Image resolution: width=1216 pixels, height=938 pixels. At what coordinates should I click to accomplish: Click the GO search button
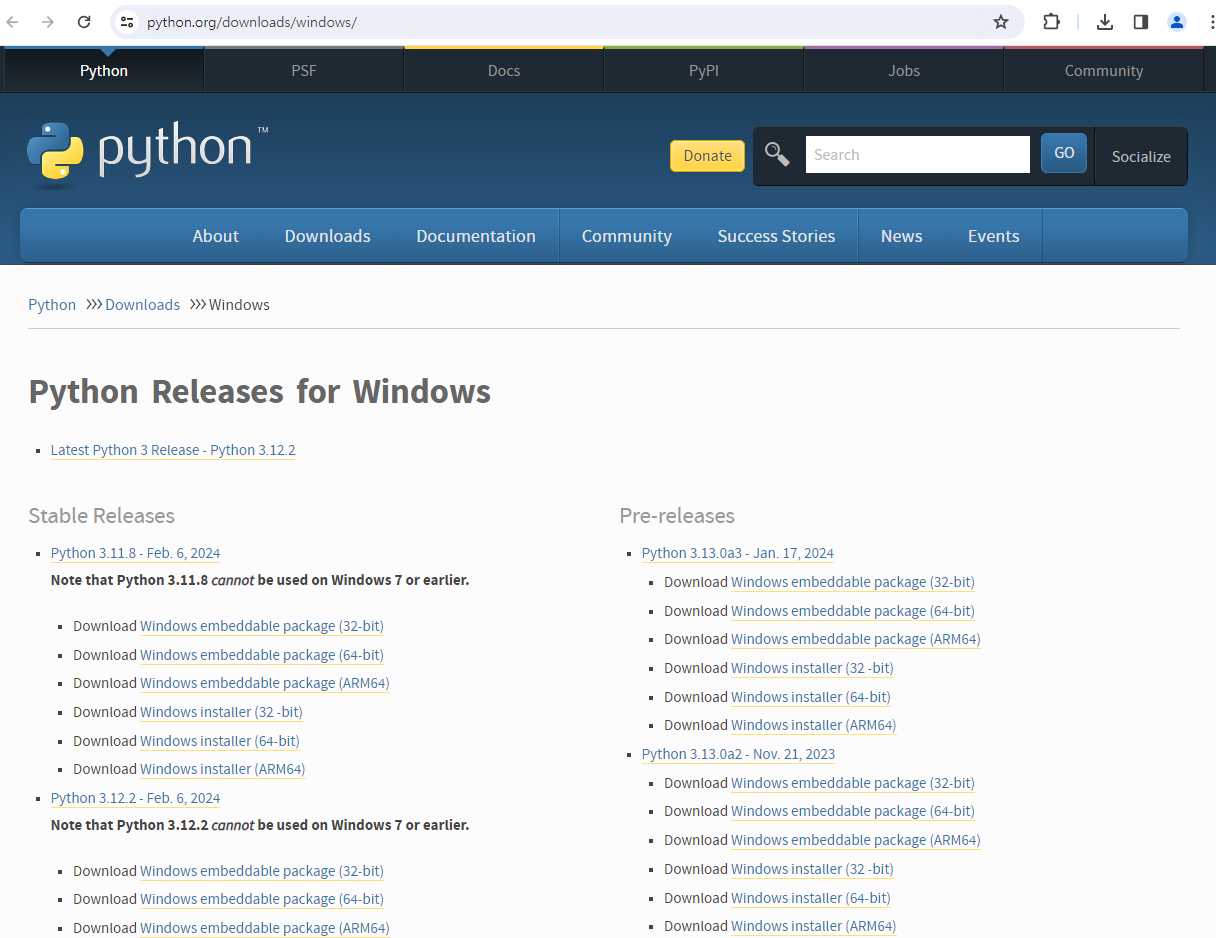(x=1064, y=153)
